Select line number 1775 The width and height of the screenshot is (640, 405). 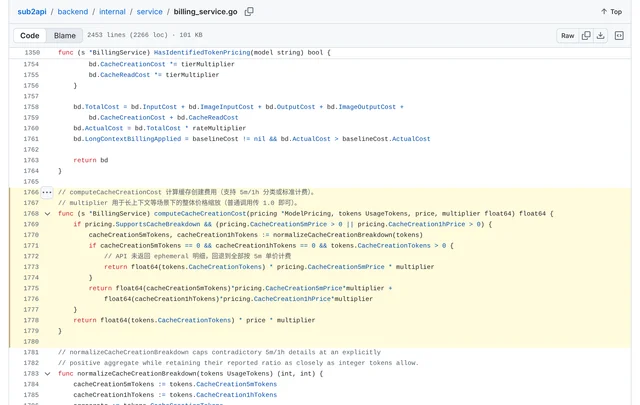31,288
